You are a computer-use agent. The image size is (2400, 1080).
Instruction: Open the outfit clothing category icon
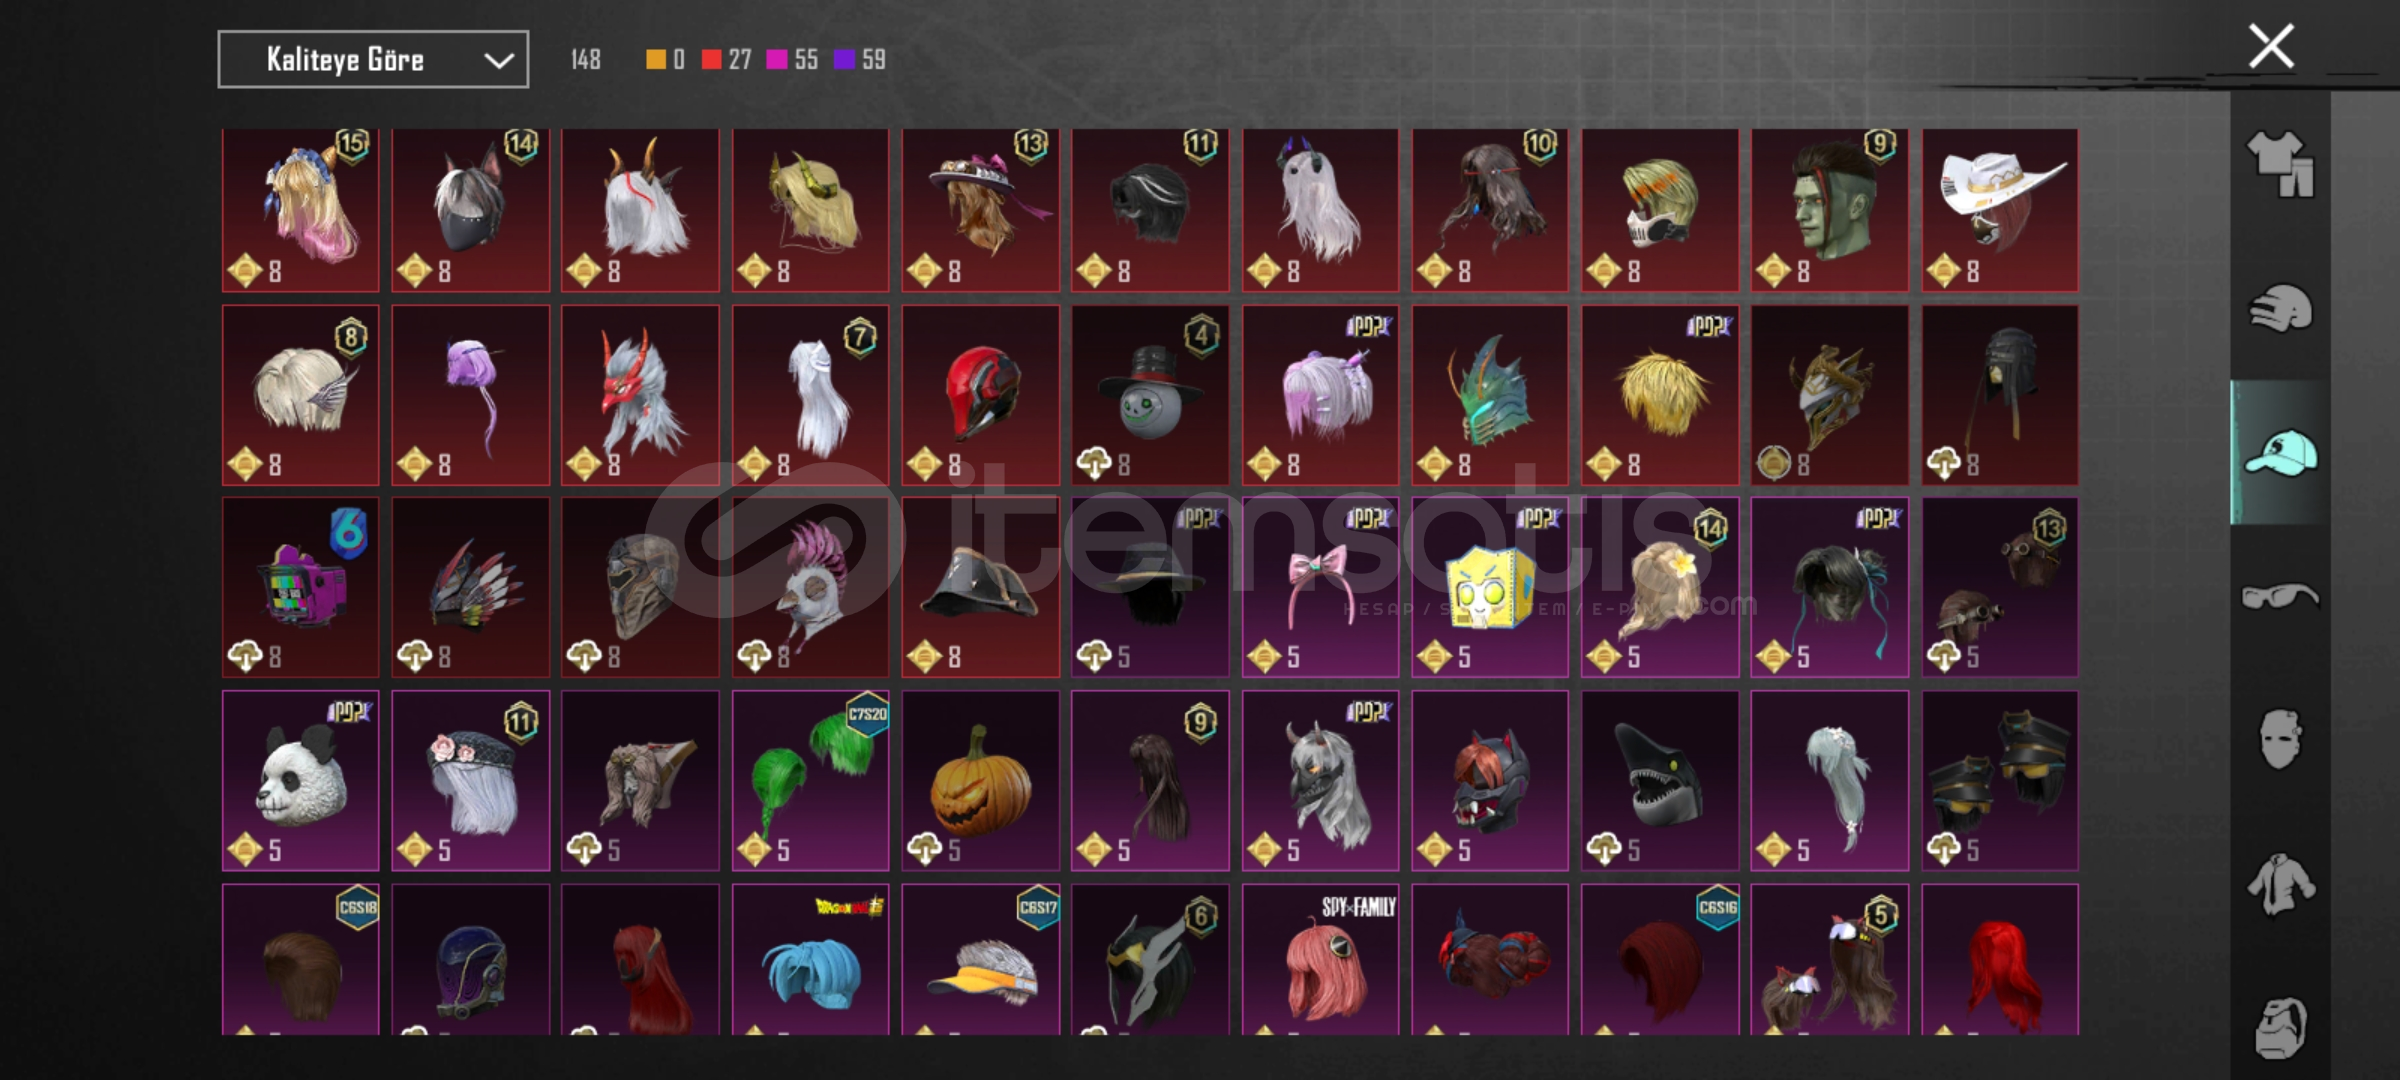click(x=2280, y=164)
